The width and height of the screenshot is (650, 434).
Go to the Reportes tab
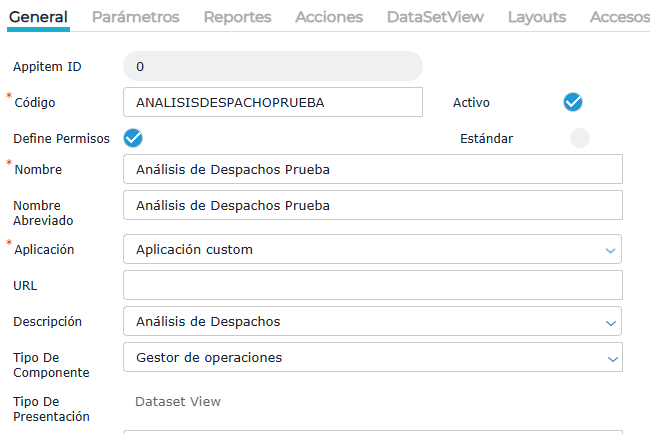(x=237, y=17)
